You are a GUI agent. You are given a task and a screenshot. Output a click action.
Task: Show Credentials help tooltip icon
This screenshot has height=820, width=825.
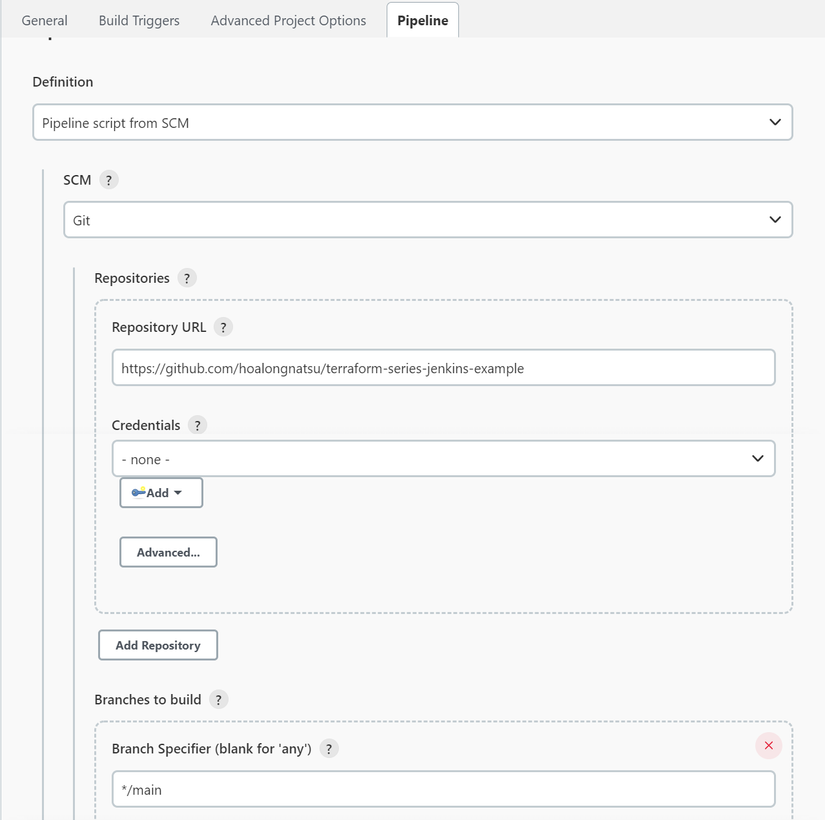point(197,425)
